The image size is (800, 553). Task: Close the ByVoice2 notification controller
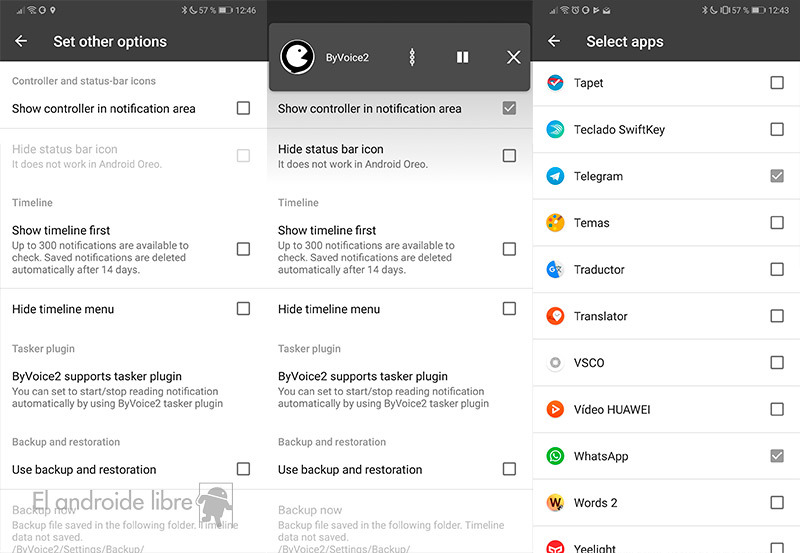(x=513, y=57)
